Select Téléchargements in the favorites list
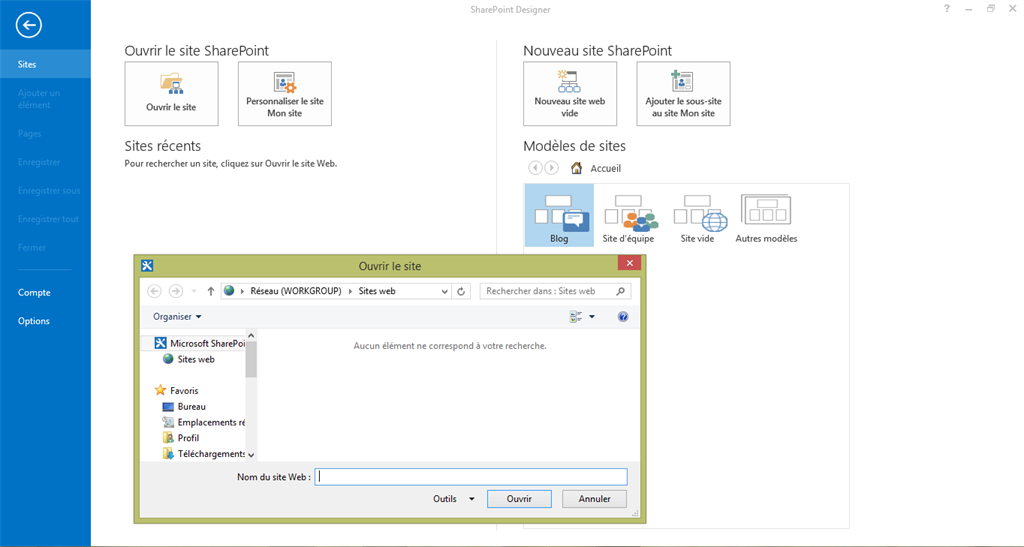Image resolution: width=1024 pixels, height=547 pixels. (x=204, y=454)
